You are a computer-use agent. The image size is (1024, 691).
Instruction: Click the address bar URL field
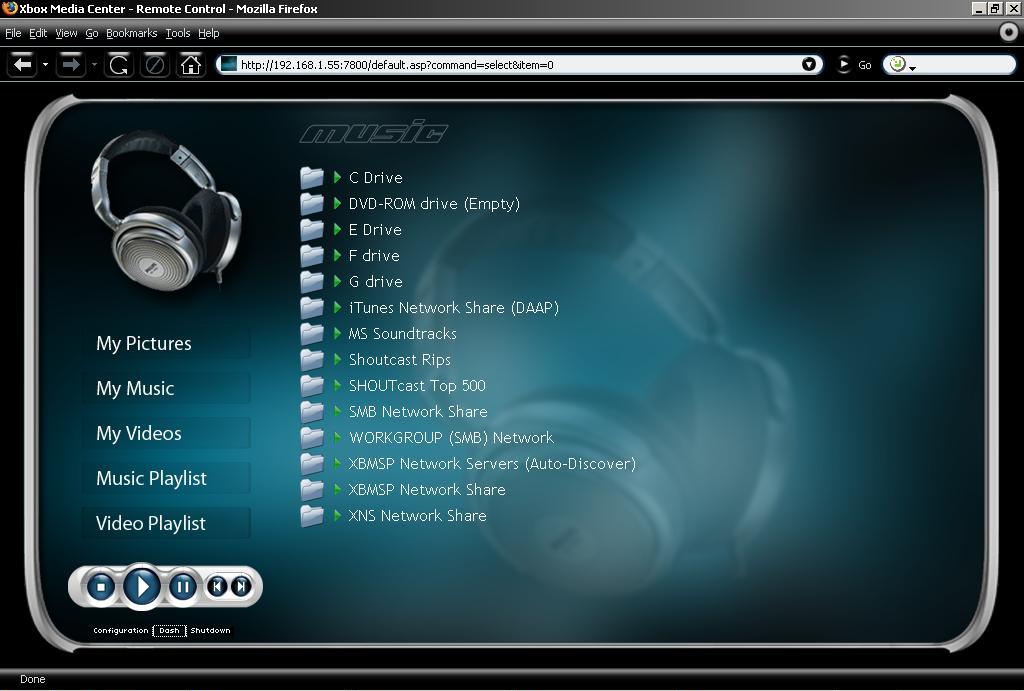(x=519, y=65)
